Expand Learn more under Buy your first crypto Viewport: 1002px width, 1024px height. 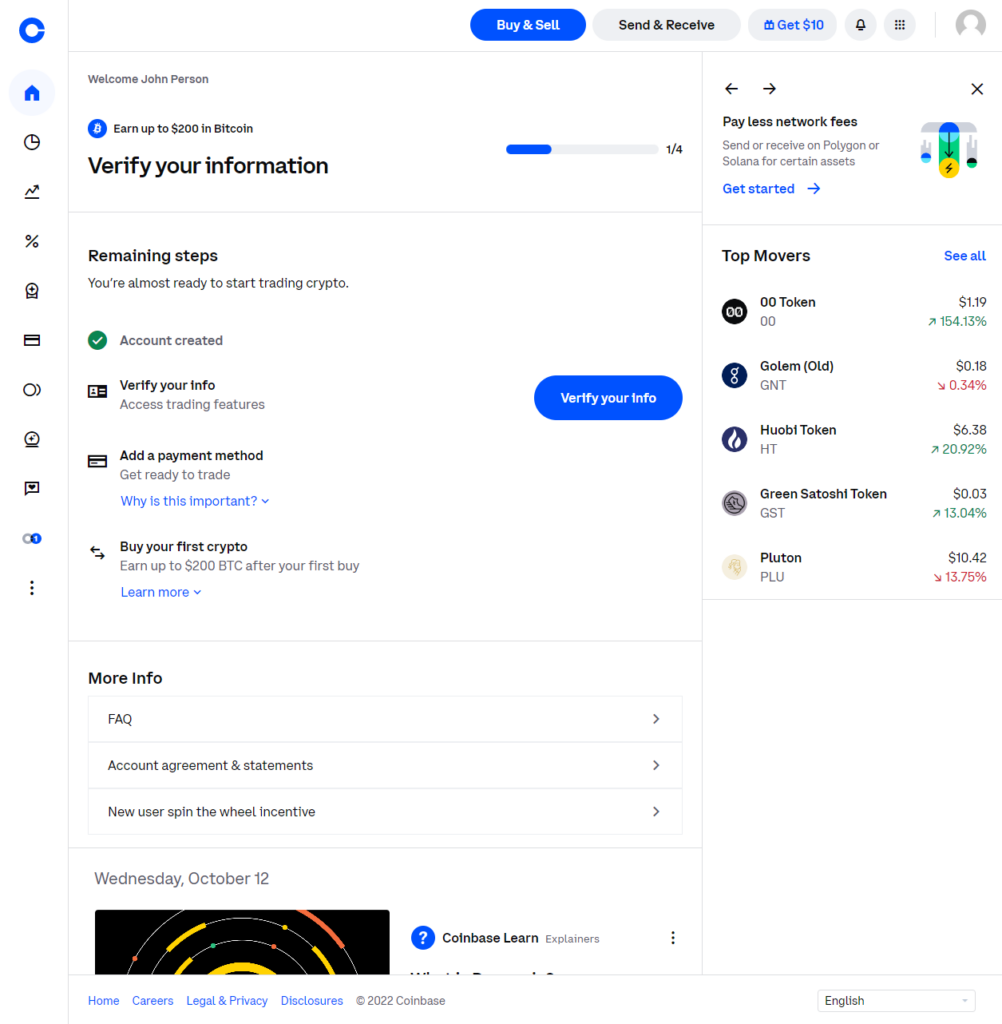[161, 592]
